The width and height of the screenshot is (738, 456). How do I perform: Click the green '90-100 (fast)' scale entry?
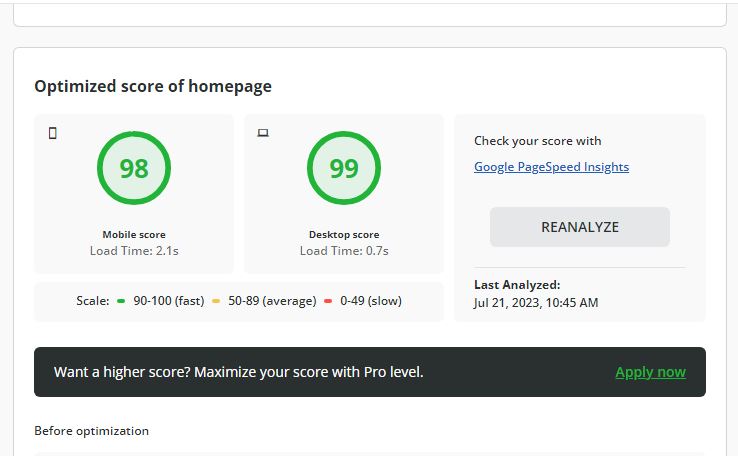(161, 301)
